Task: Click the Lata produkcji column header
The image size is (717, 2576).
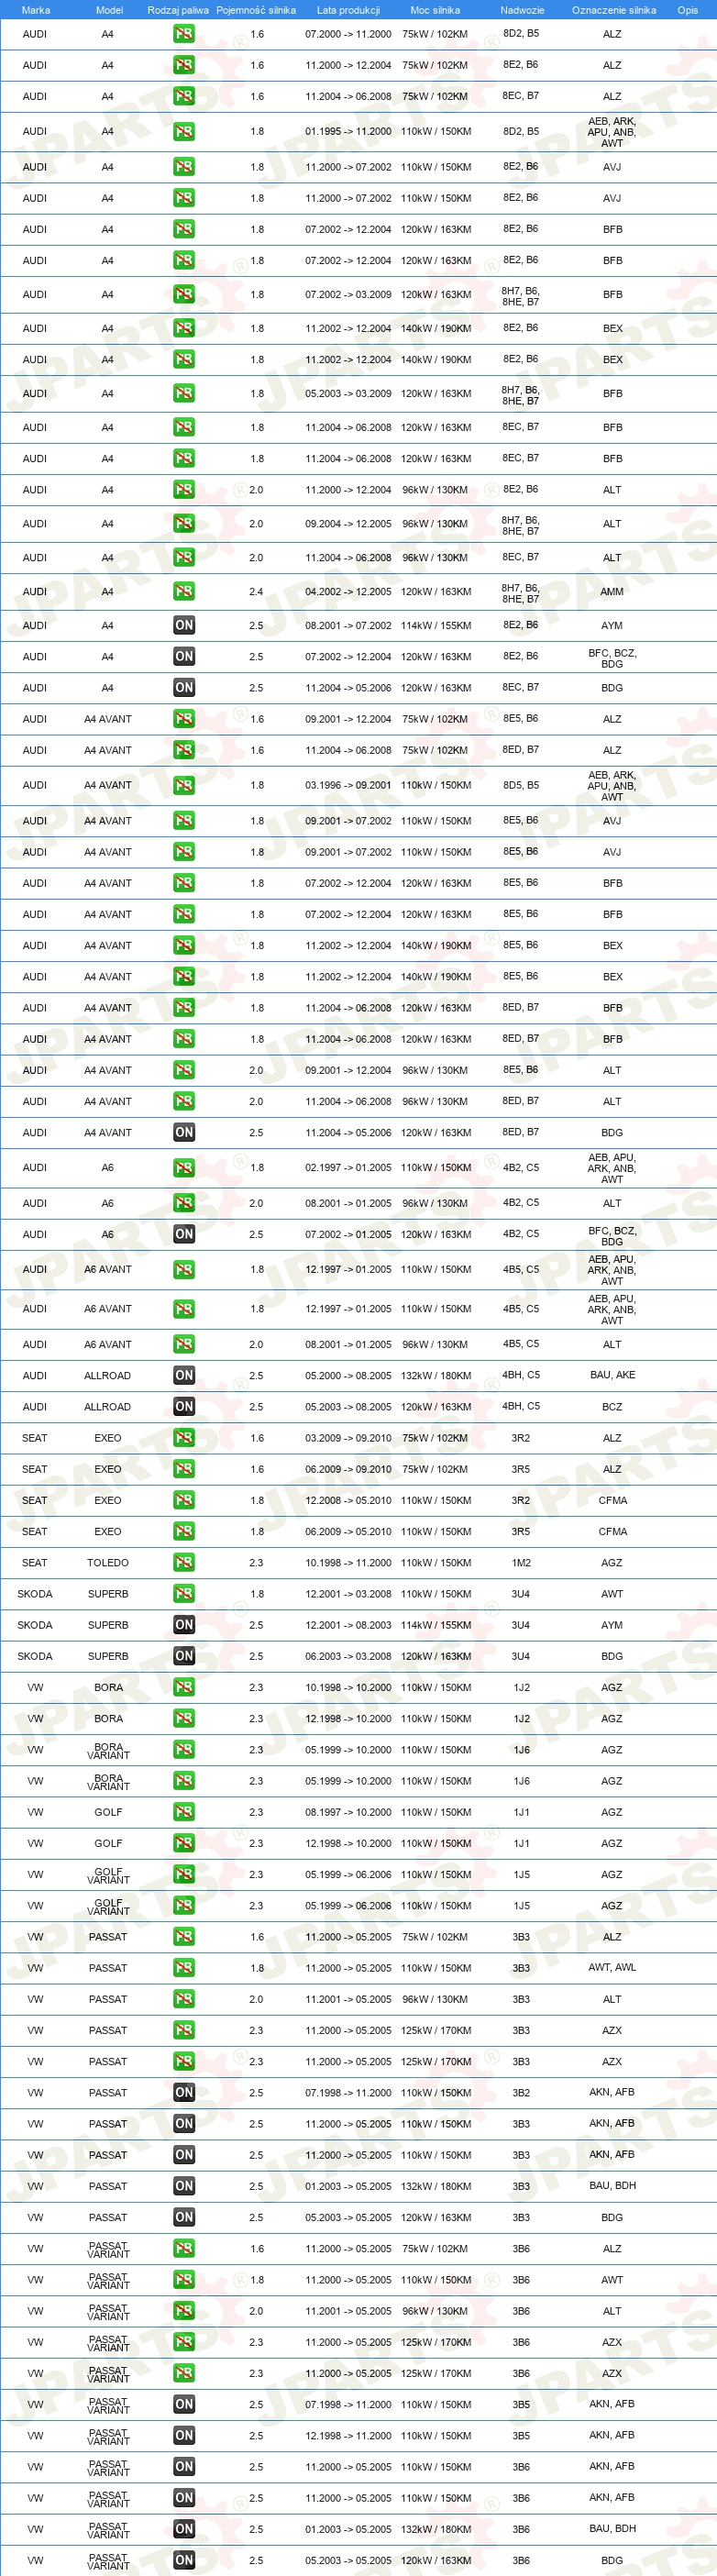Action: point(348,10)
